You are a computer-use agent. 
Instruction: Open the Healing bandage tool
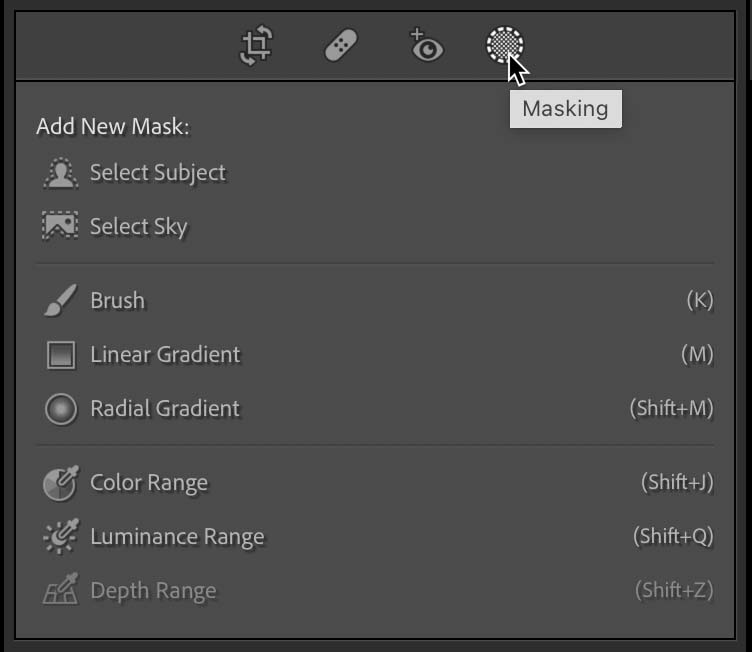click(x=341, y=46)
